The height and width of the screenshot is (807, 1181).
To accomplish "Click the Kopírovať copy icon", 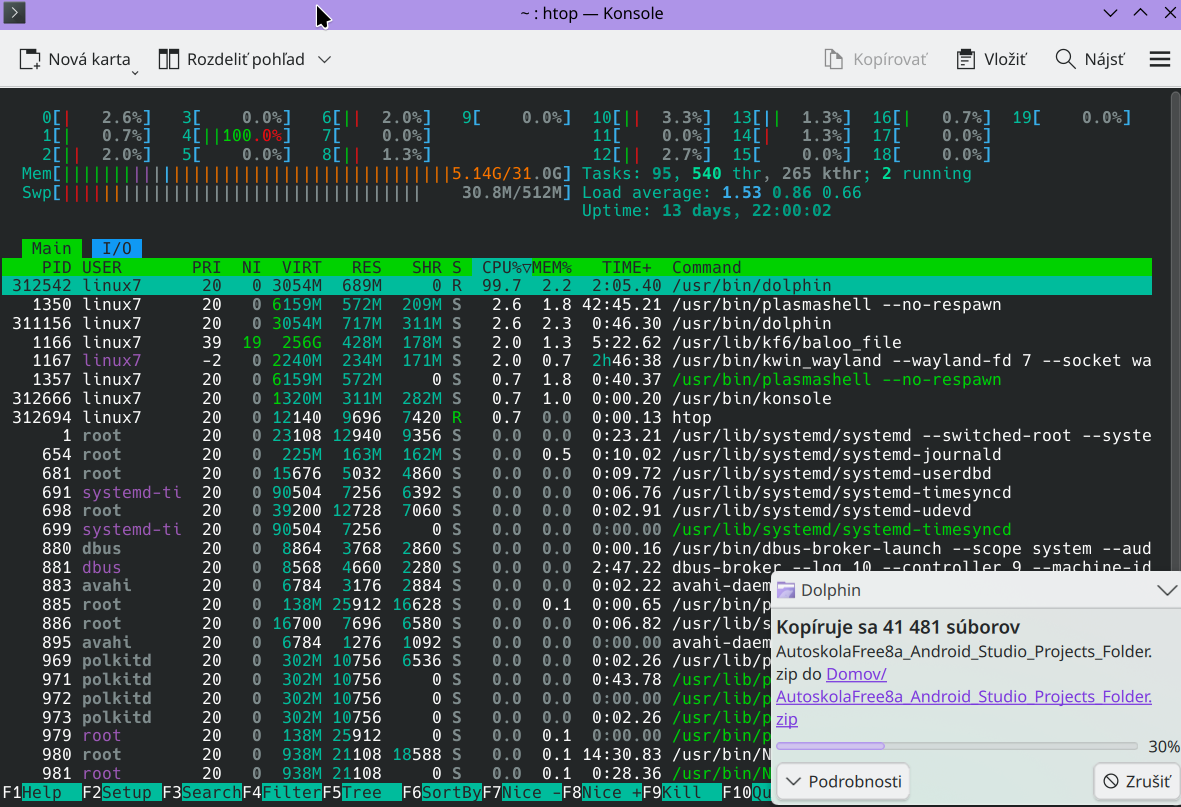I will click(x=834, y=59).
